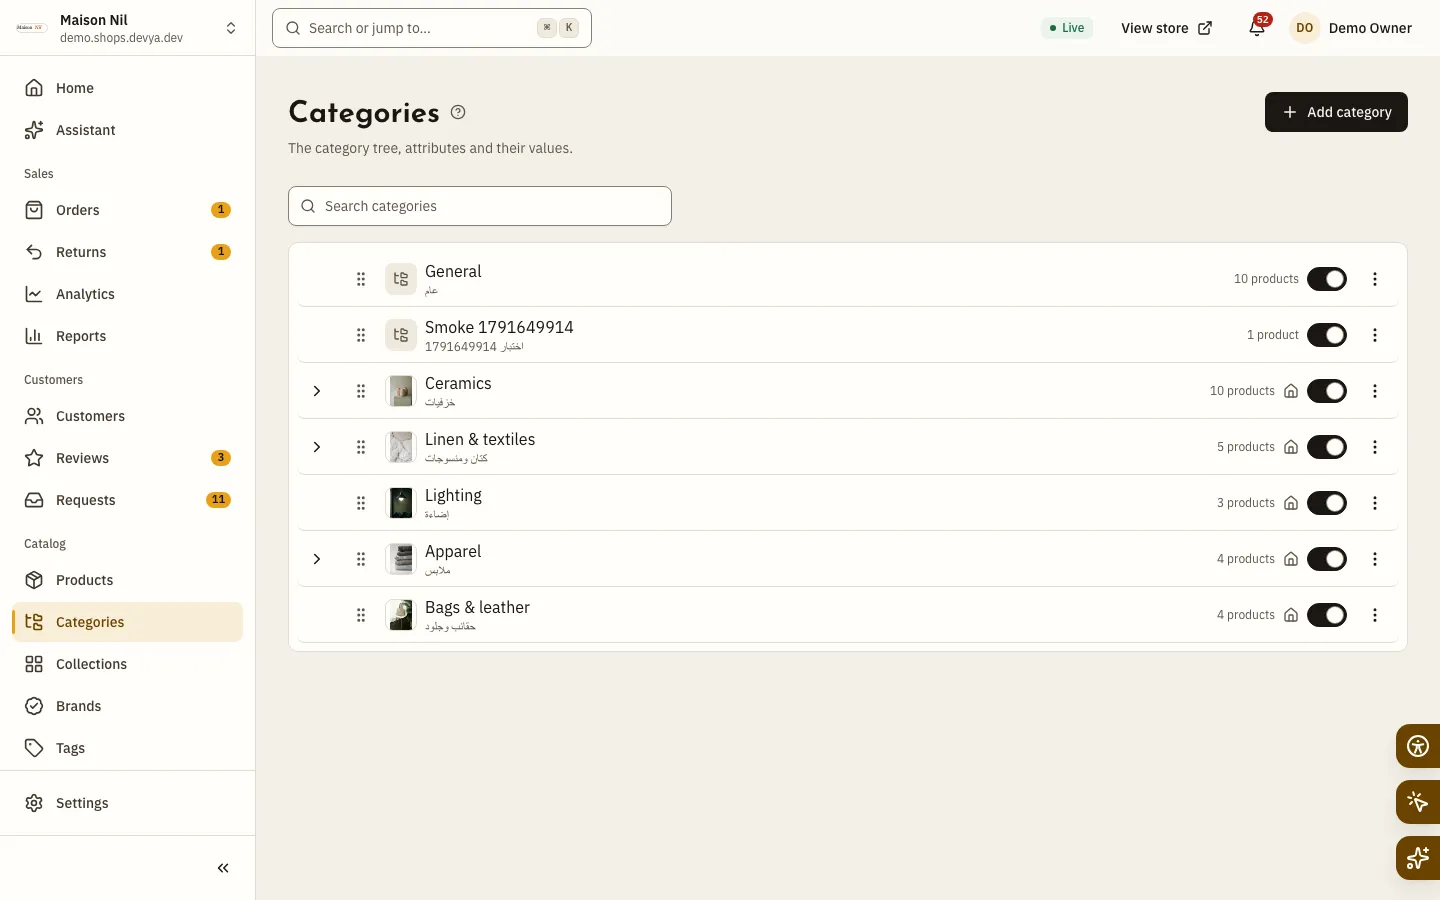Navigate to Collections page
This screenshot has height=900, width=1440.
pyautogui.click(x=127, y=664)
